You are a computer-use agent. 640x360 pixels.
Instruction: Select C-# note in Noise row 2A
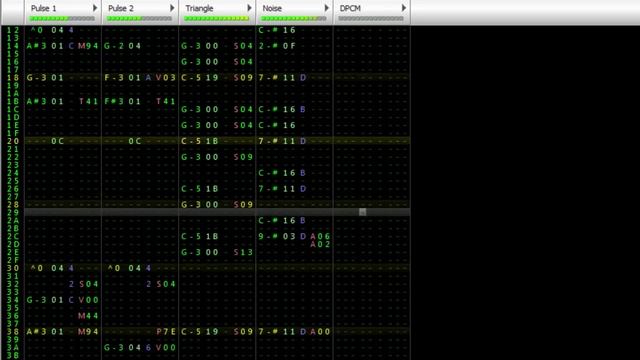[x=268, y=220]
